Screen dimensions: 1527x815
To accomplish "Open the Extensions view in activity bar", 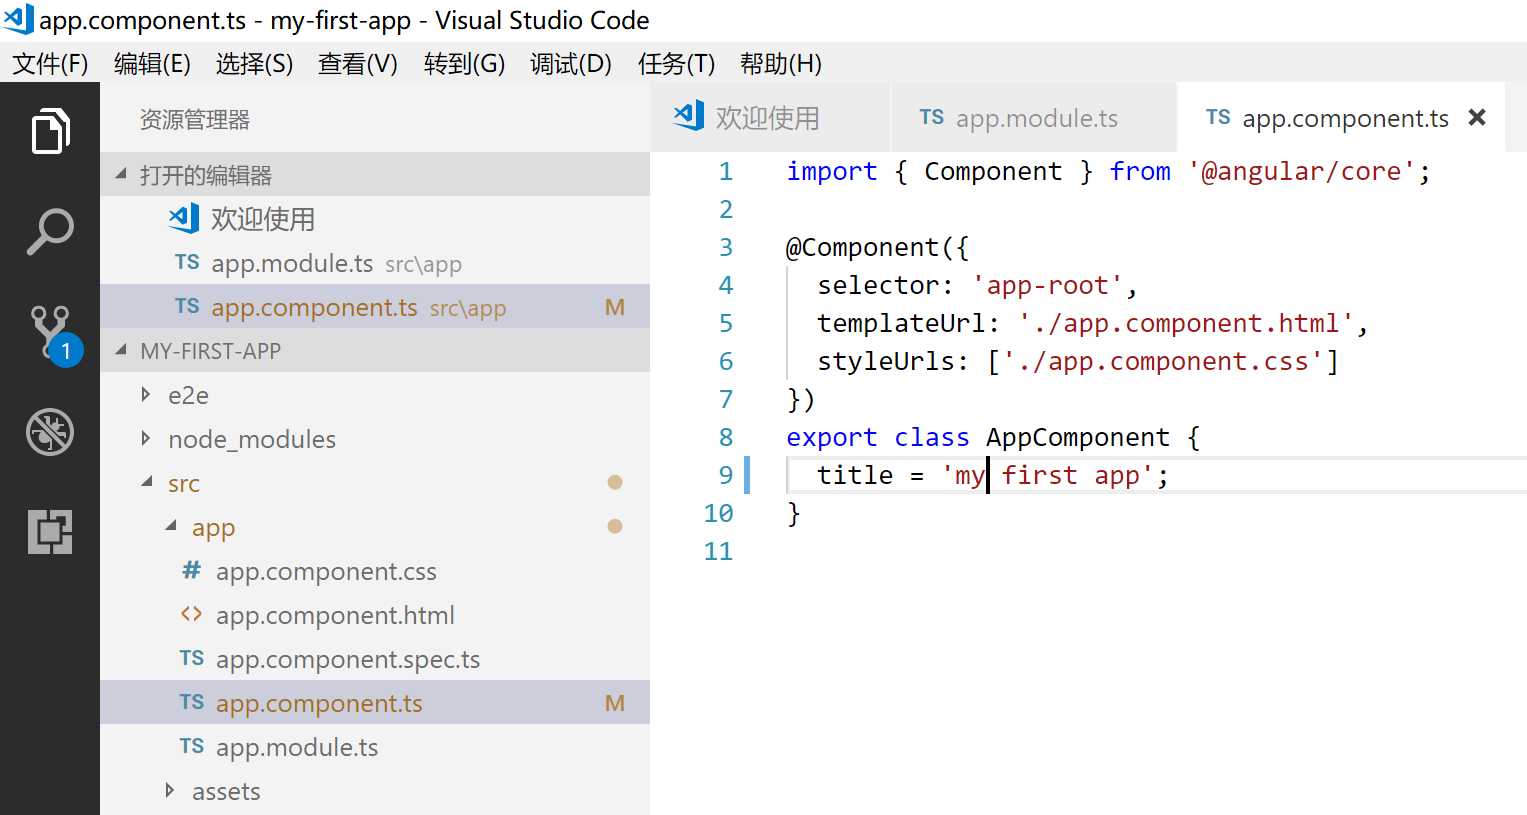I will [x=50, y=531].
